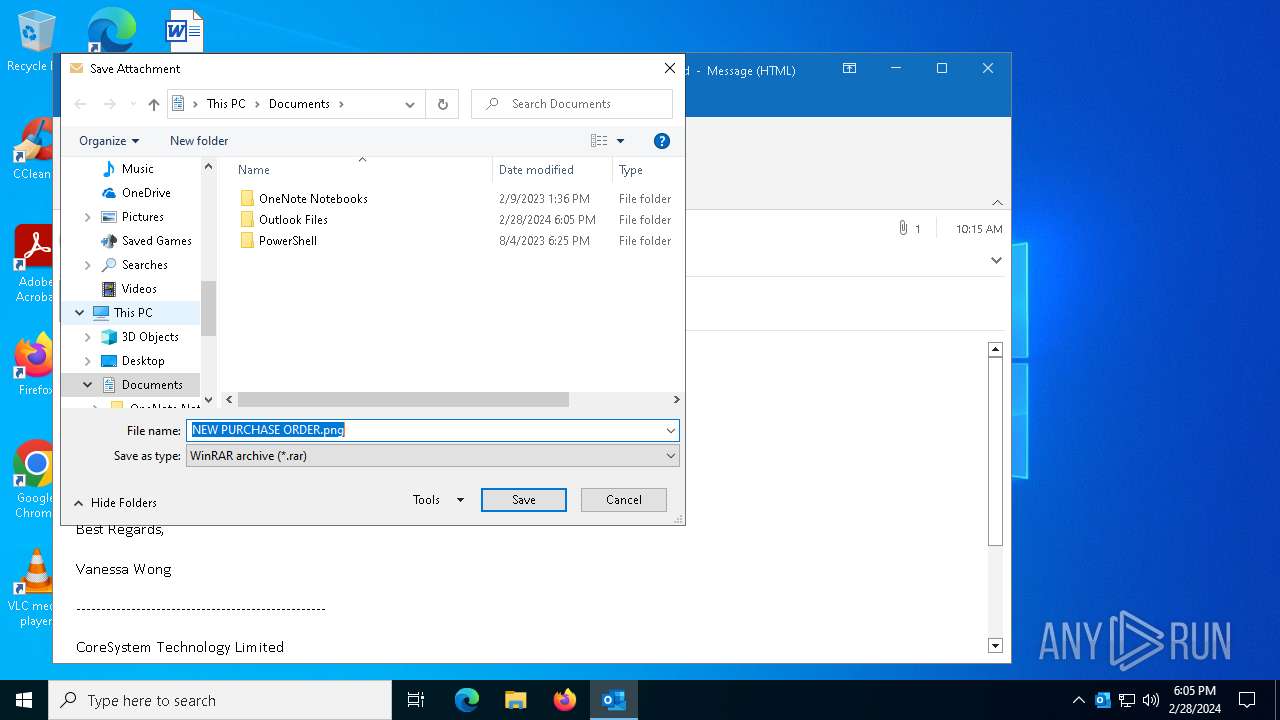The width and height of the screenshot is (1280, 720).
Task: Open the view options dropdown arrow
Action: [620, 141]
